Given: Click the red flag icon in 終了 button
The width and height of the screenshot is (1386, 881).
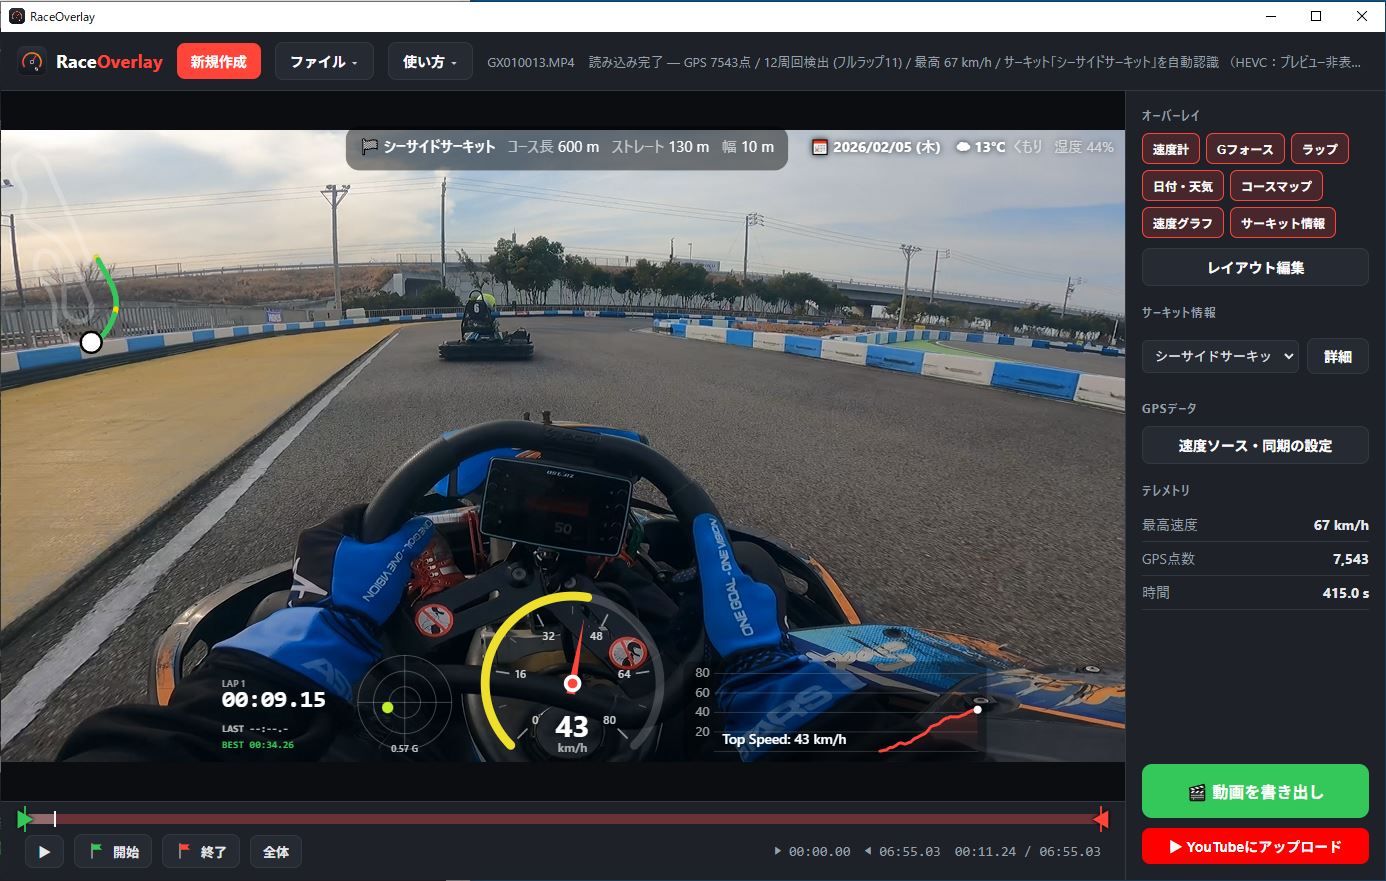Looking at the screenshot, I should point(184,851).
